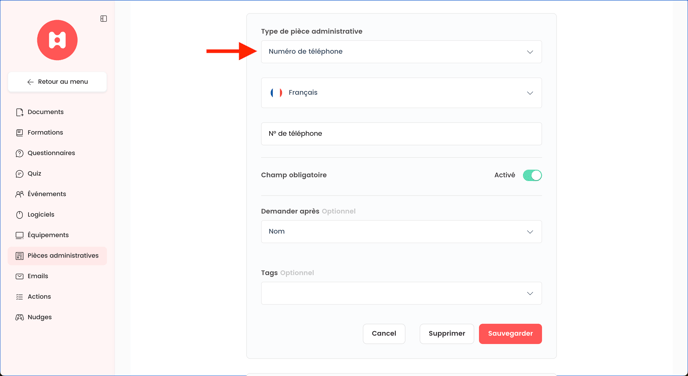
Task: Click the Quiz chat-bubble icon
Action: [x=19, y=174]
